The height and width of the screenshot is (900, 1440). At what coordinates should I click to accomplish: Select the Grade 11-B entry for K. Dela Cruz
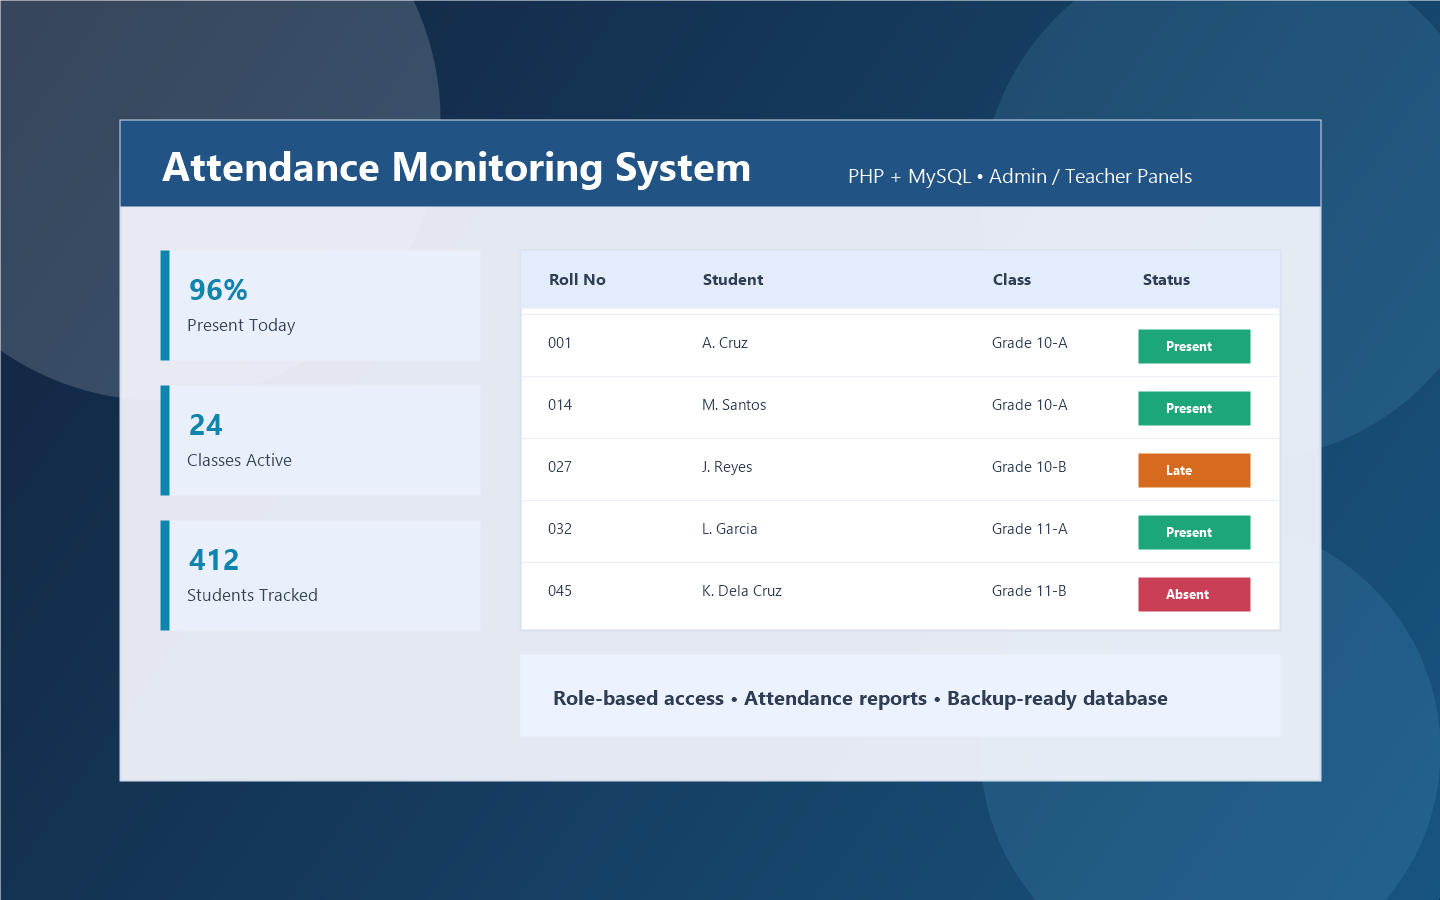click(1029, 591)
